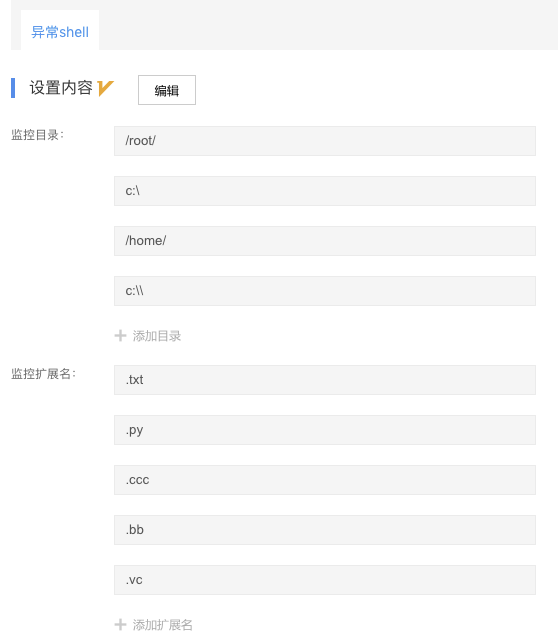Click the plus icon beside 添加目录
This screenshot has height=640, width=558.
pos(120,336)
